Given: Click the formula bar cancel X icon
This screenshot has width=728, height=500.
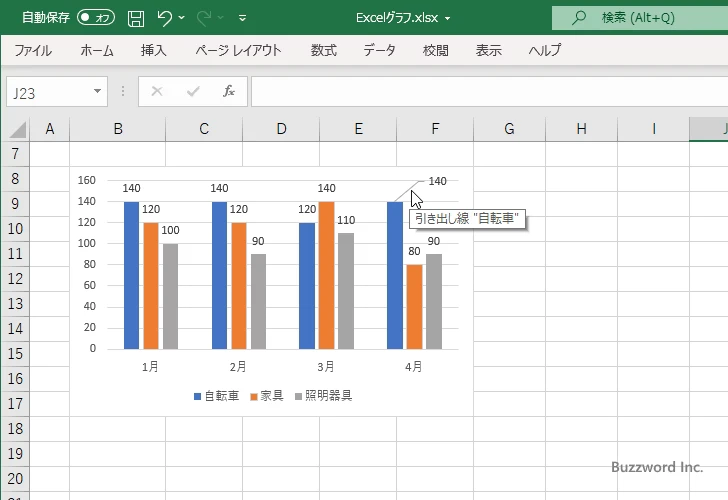Looking at the screenshot, I should click(157, 91).
